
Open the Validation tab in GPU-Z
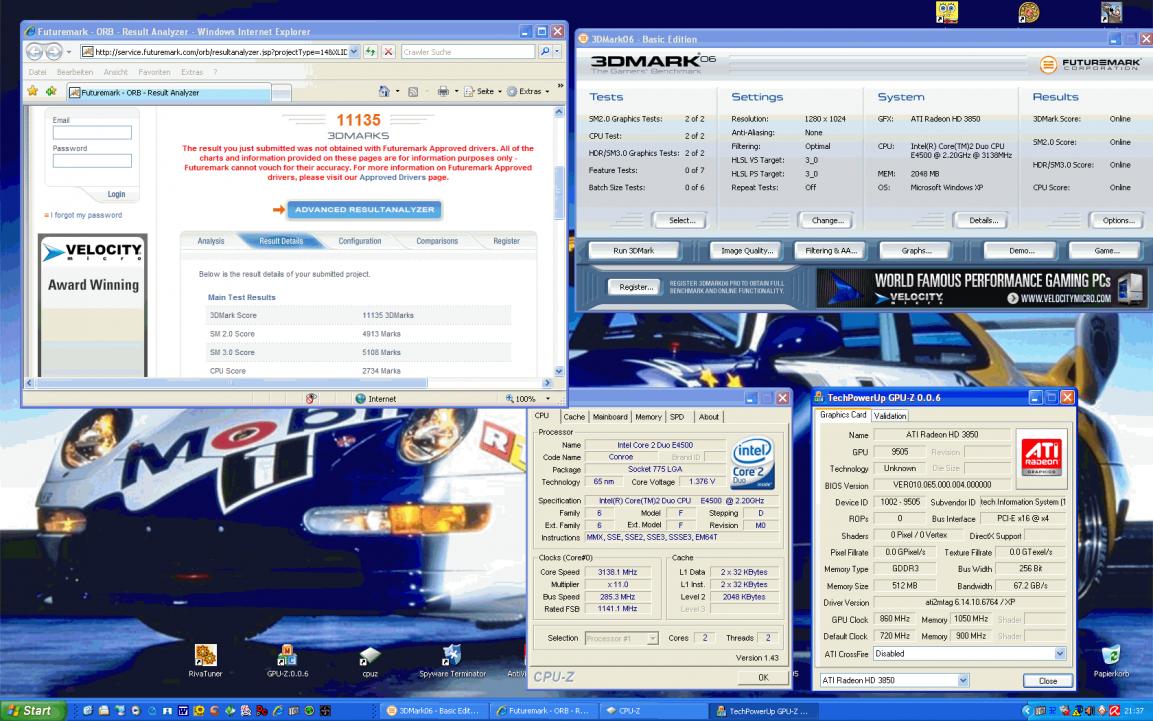(890, 416)
